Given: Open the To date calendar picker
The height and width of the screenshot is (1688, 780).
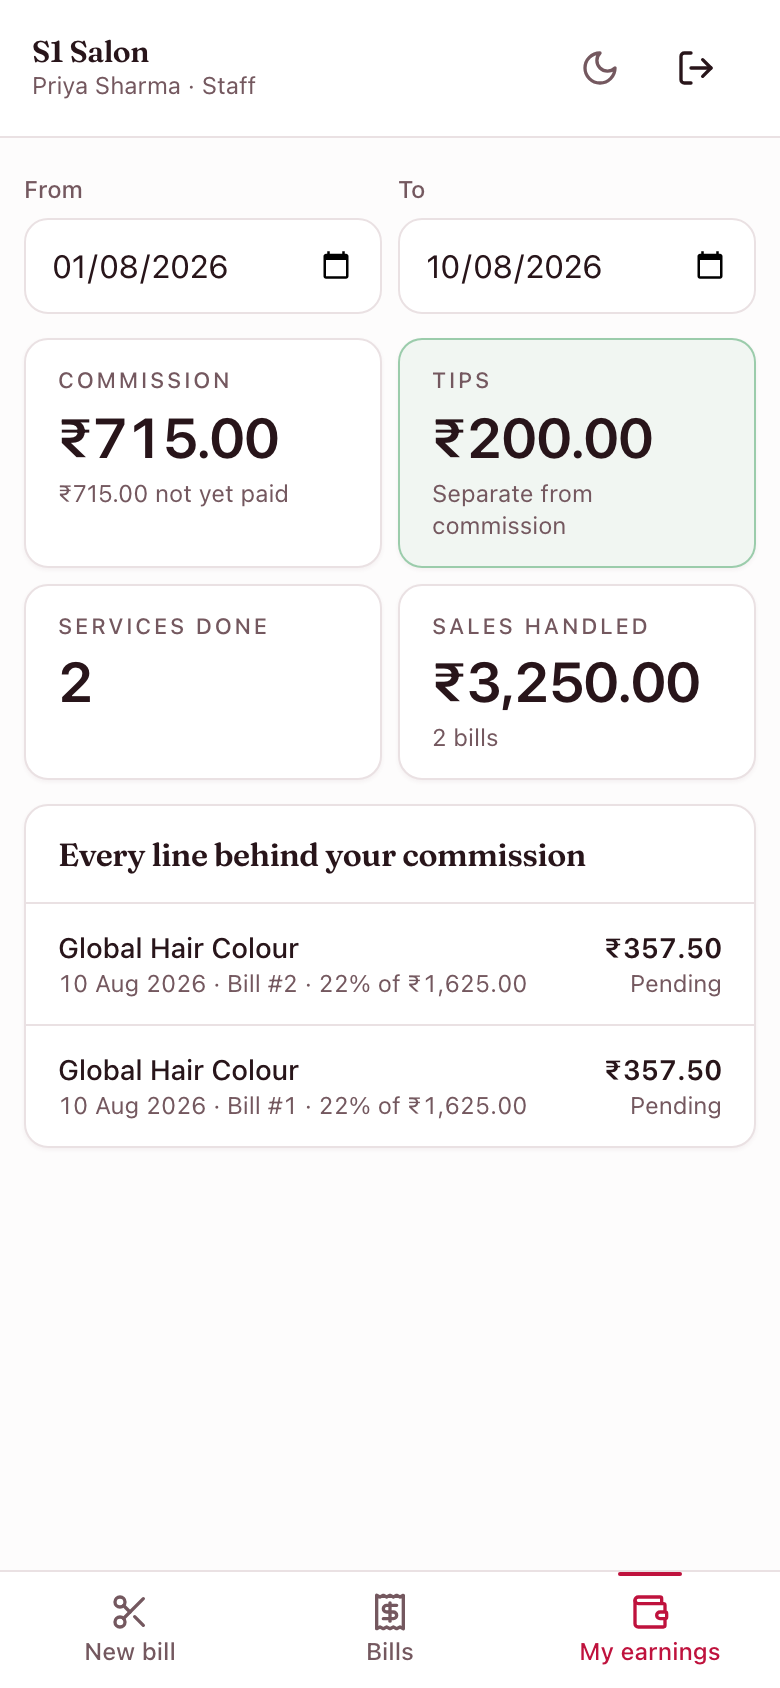Looking at the screenshot, I should (710, 266).
